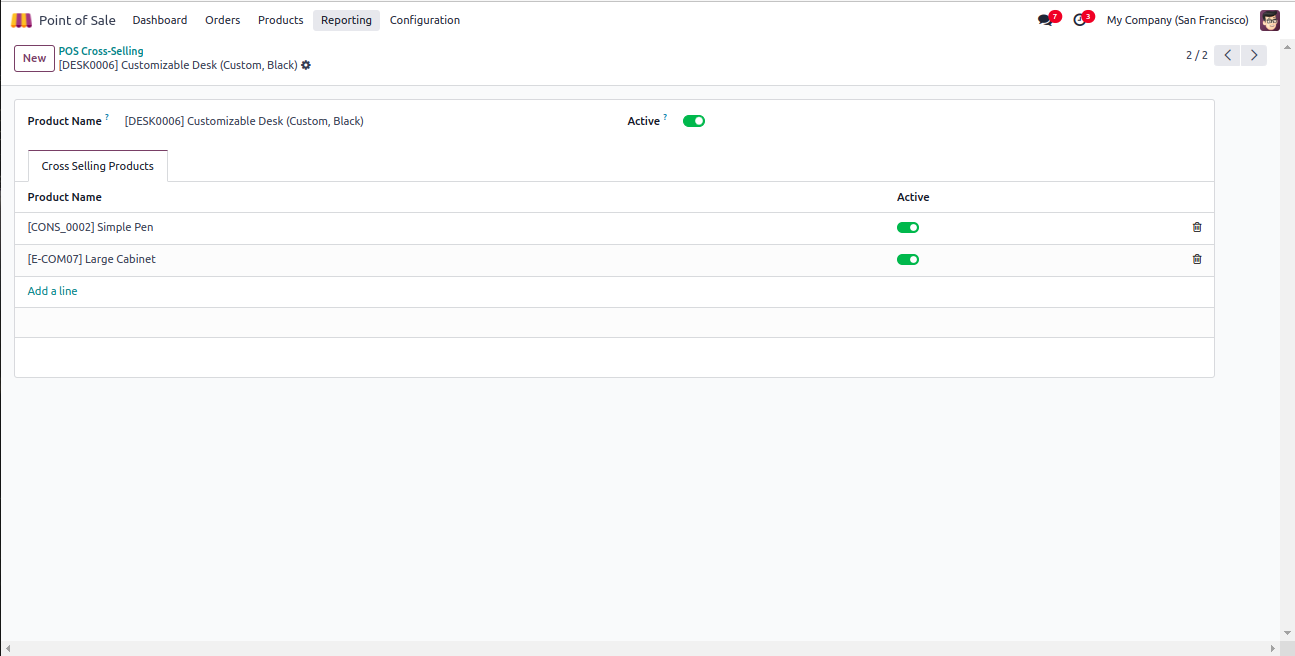The image size is (1295, 656).
Task: Open the activities clock icon
Action: coord(1079,20)
